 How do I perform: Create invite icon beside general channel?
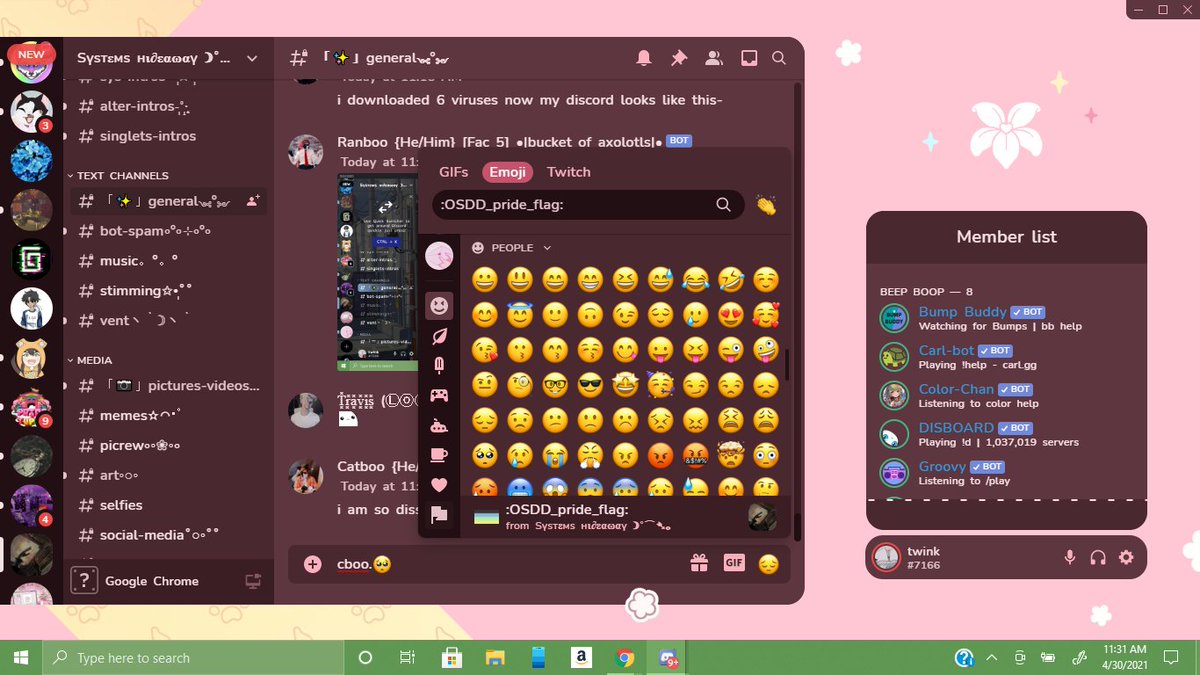(254, 201)
